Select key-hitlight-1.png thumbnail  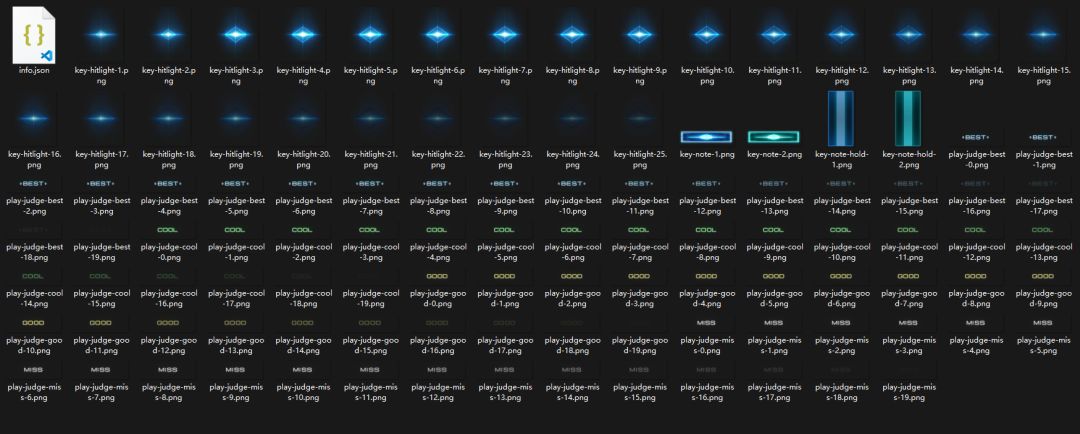click(x=101, y=34)
